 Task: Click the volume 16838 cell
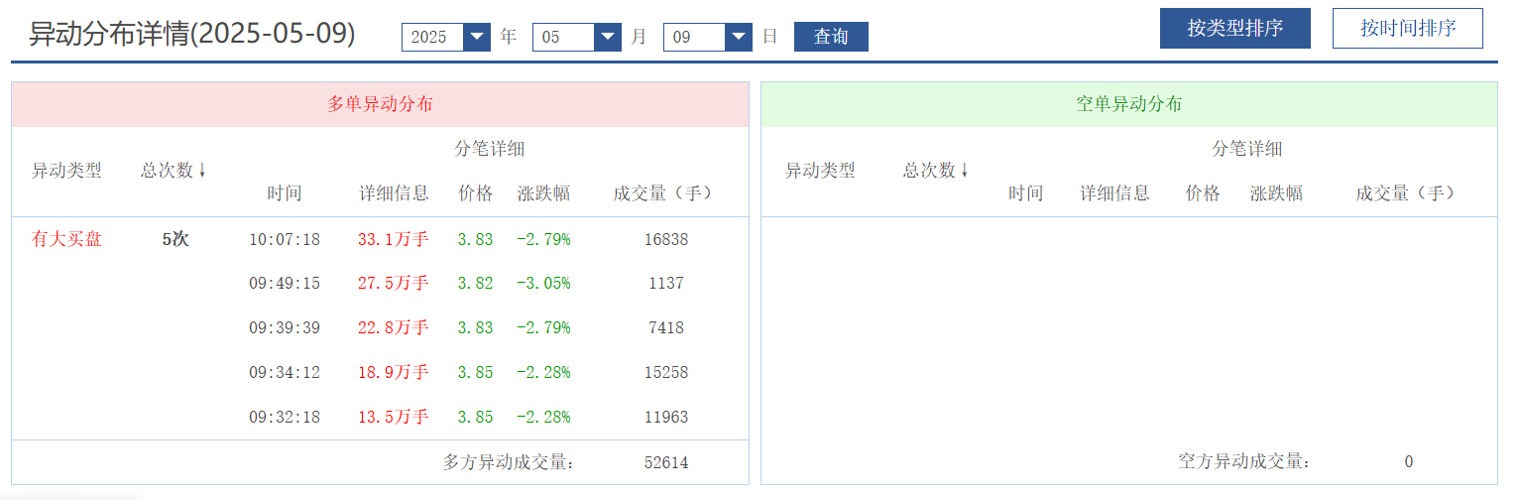tap(666, 239)
